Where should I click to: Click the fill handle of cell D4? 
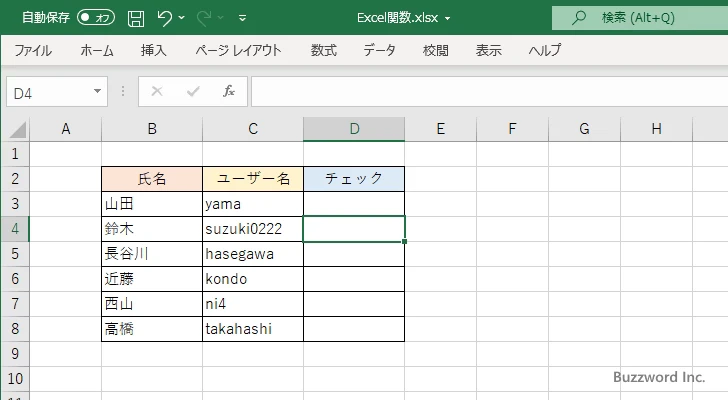click(404, 241)
